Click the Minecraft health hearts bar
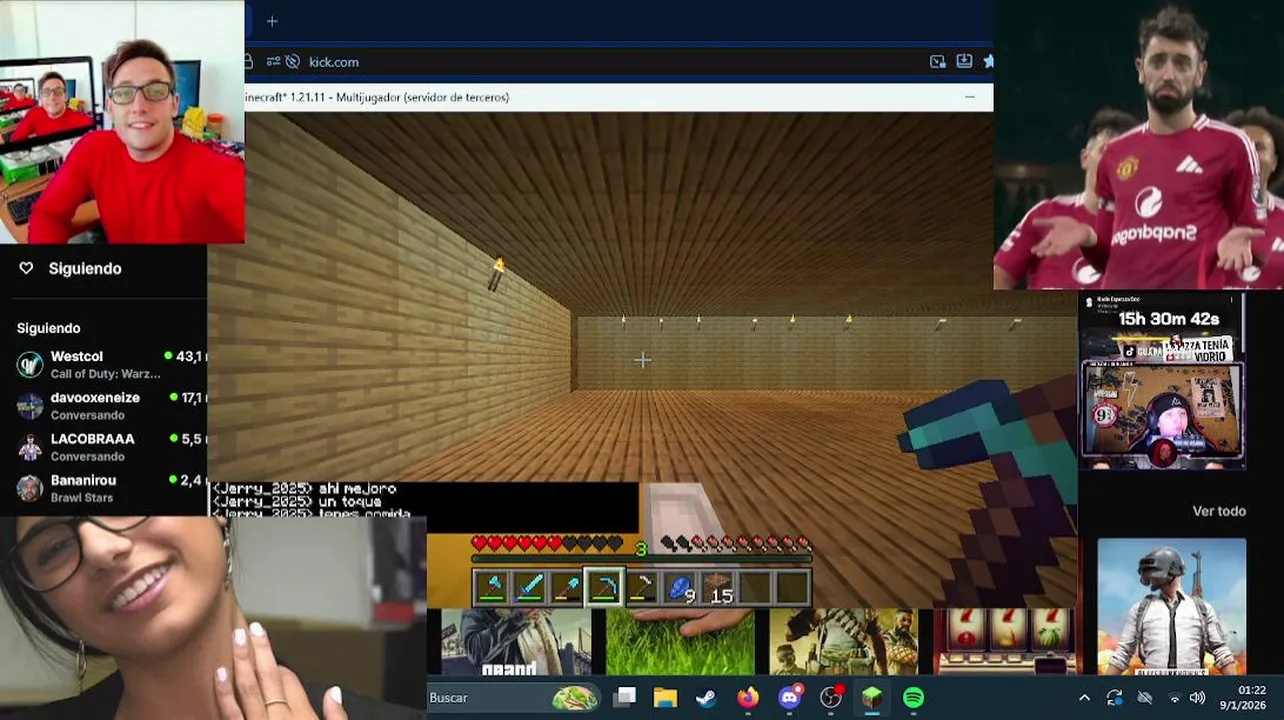 click(547, 543)
